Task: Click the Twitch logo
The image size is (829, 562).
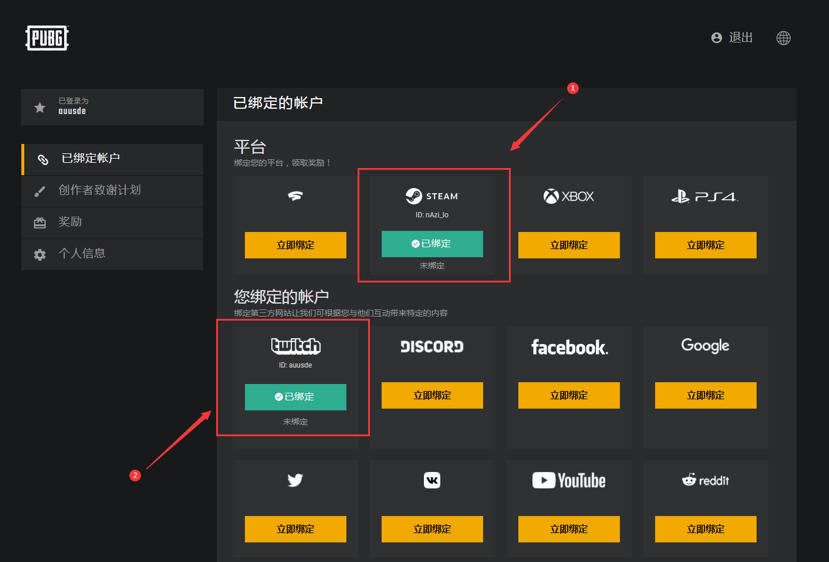Action: pyautogui.click(x=296, y=346)
